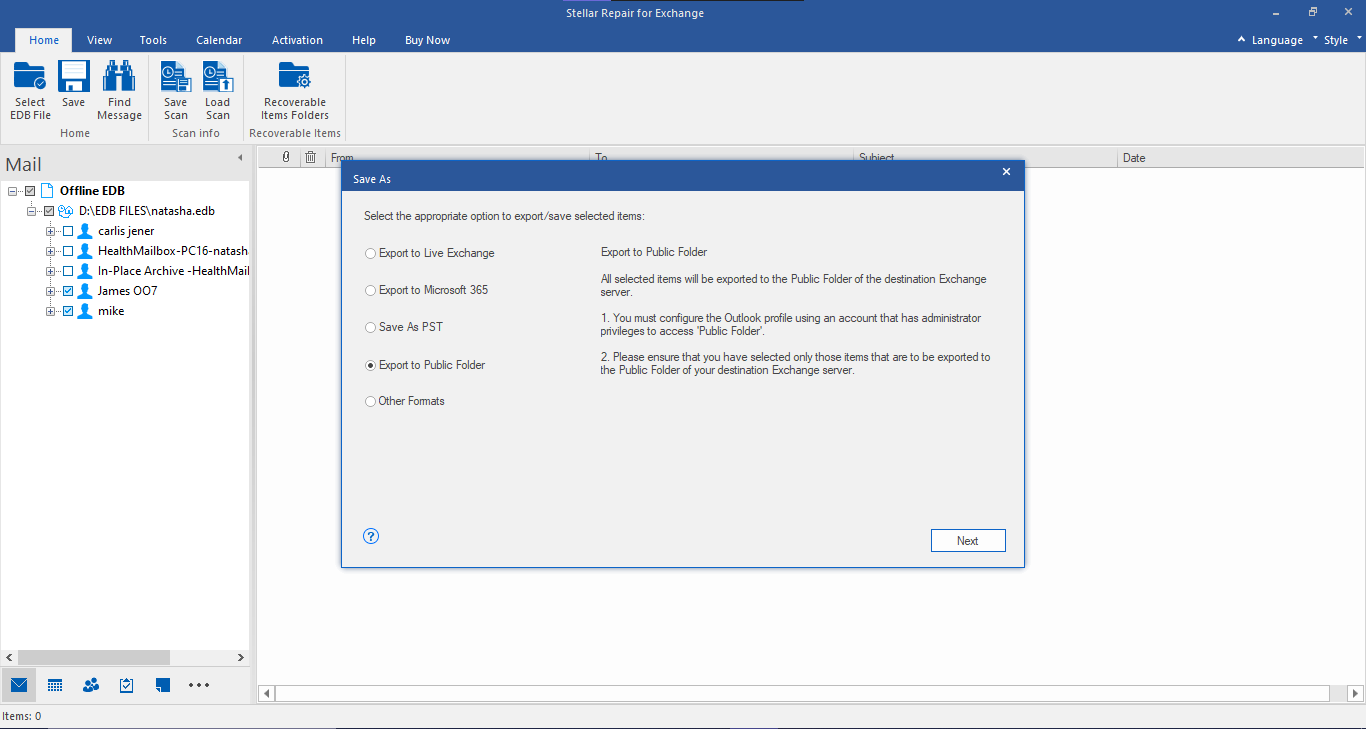Screen dimensions: 1366x729
Task: Click the James OO7 mailbox user icon
Action: click(x=85, y=291)
